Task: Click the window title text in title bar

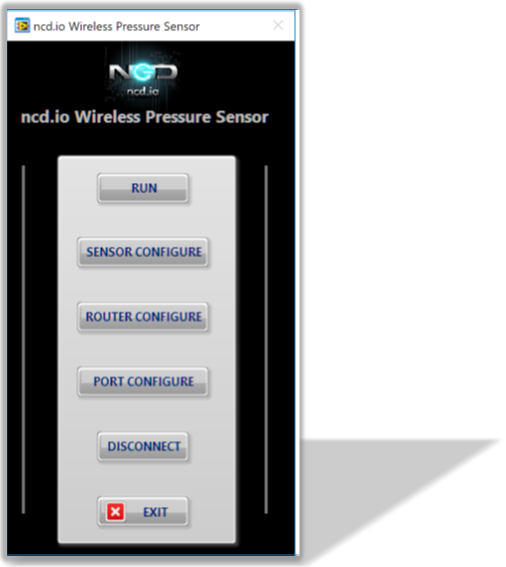Action: 116,26
